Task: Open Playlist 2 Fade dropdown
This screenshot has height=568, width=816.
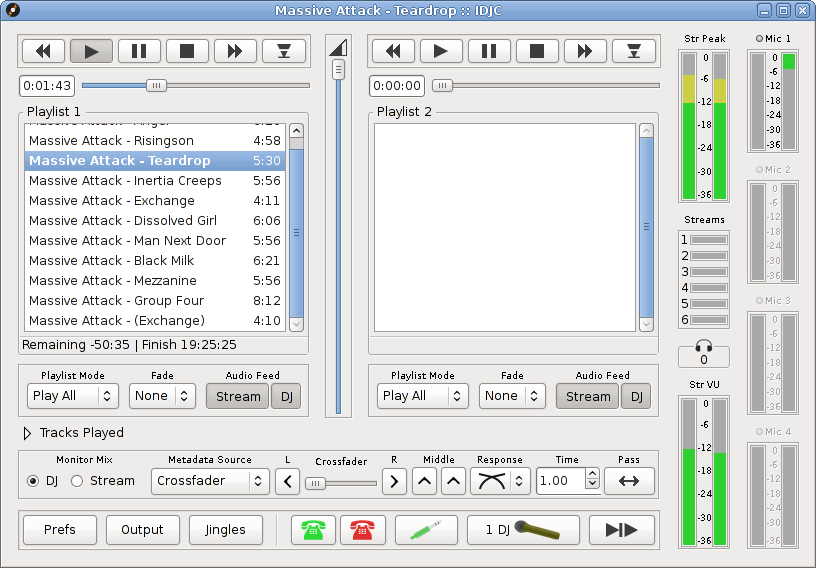Action: coord(512,396)
